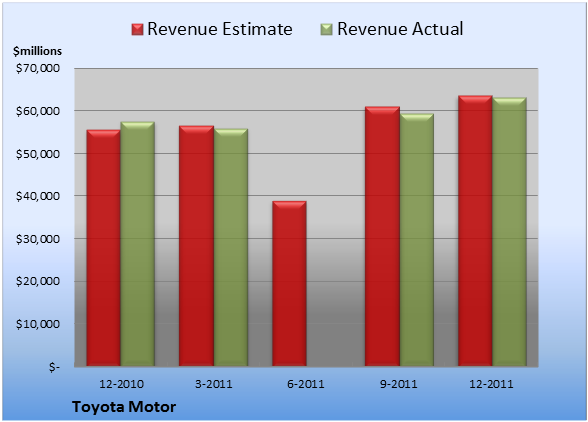The height and width of the screenshot is (422, 588).
Task: Select the red estimate bar for 12-2010
Action: pos(104,248)
